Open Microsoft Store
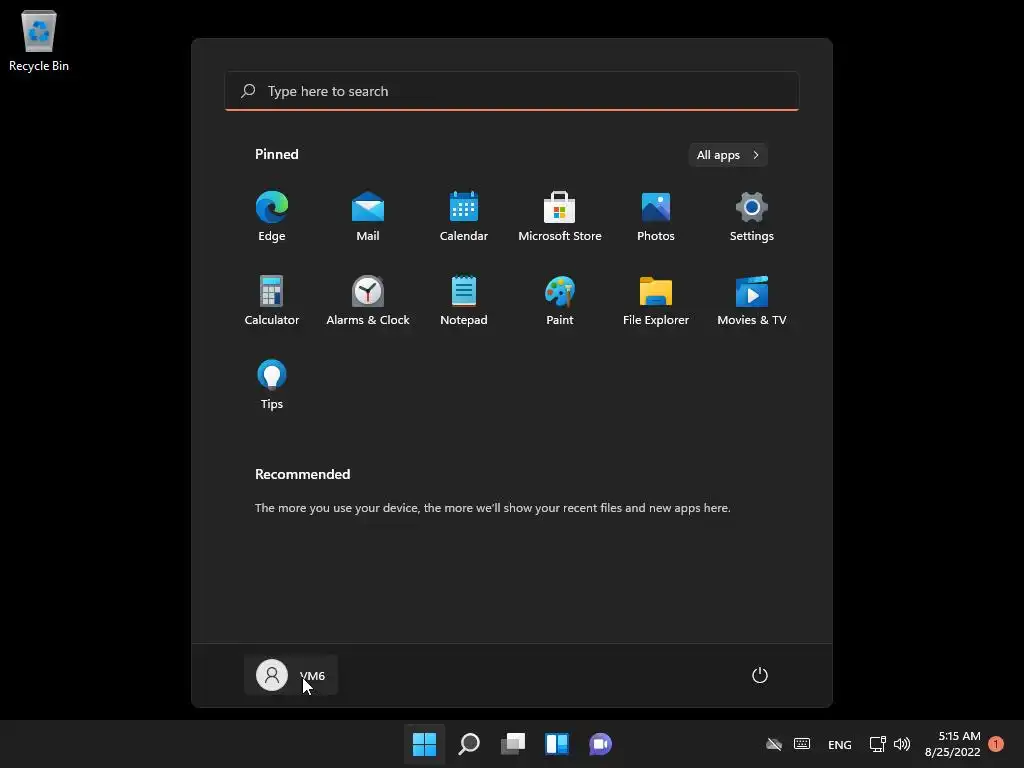This screenshot has width=1024, height=768. pyautogui.click(x=560, y=216)
